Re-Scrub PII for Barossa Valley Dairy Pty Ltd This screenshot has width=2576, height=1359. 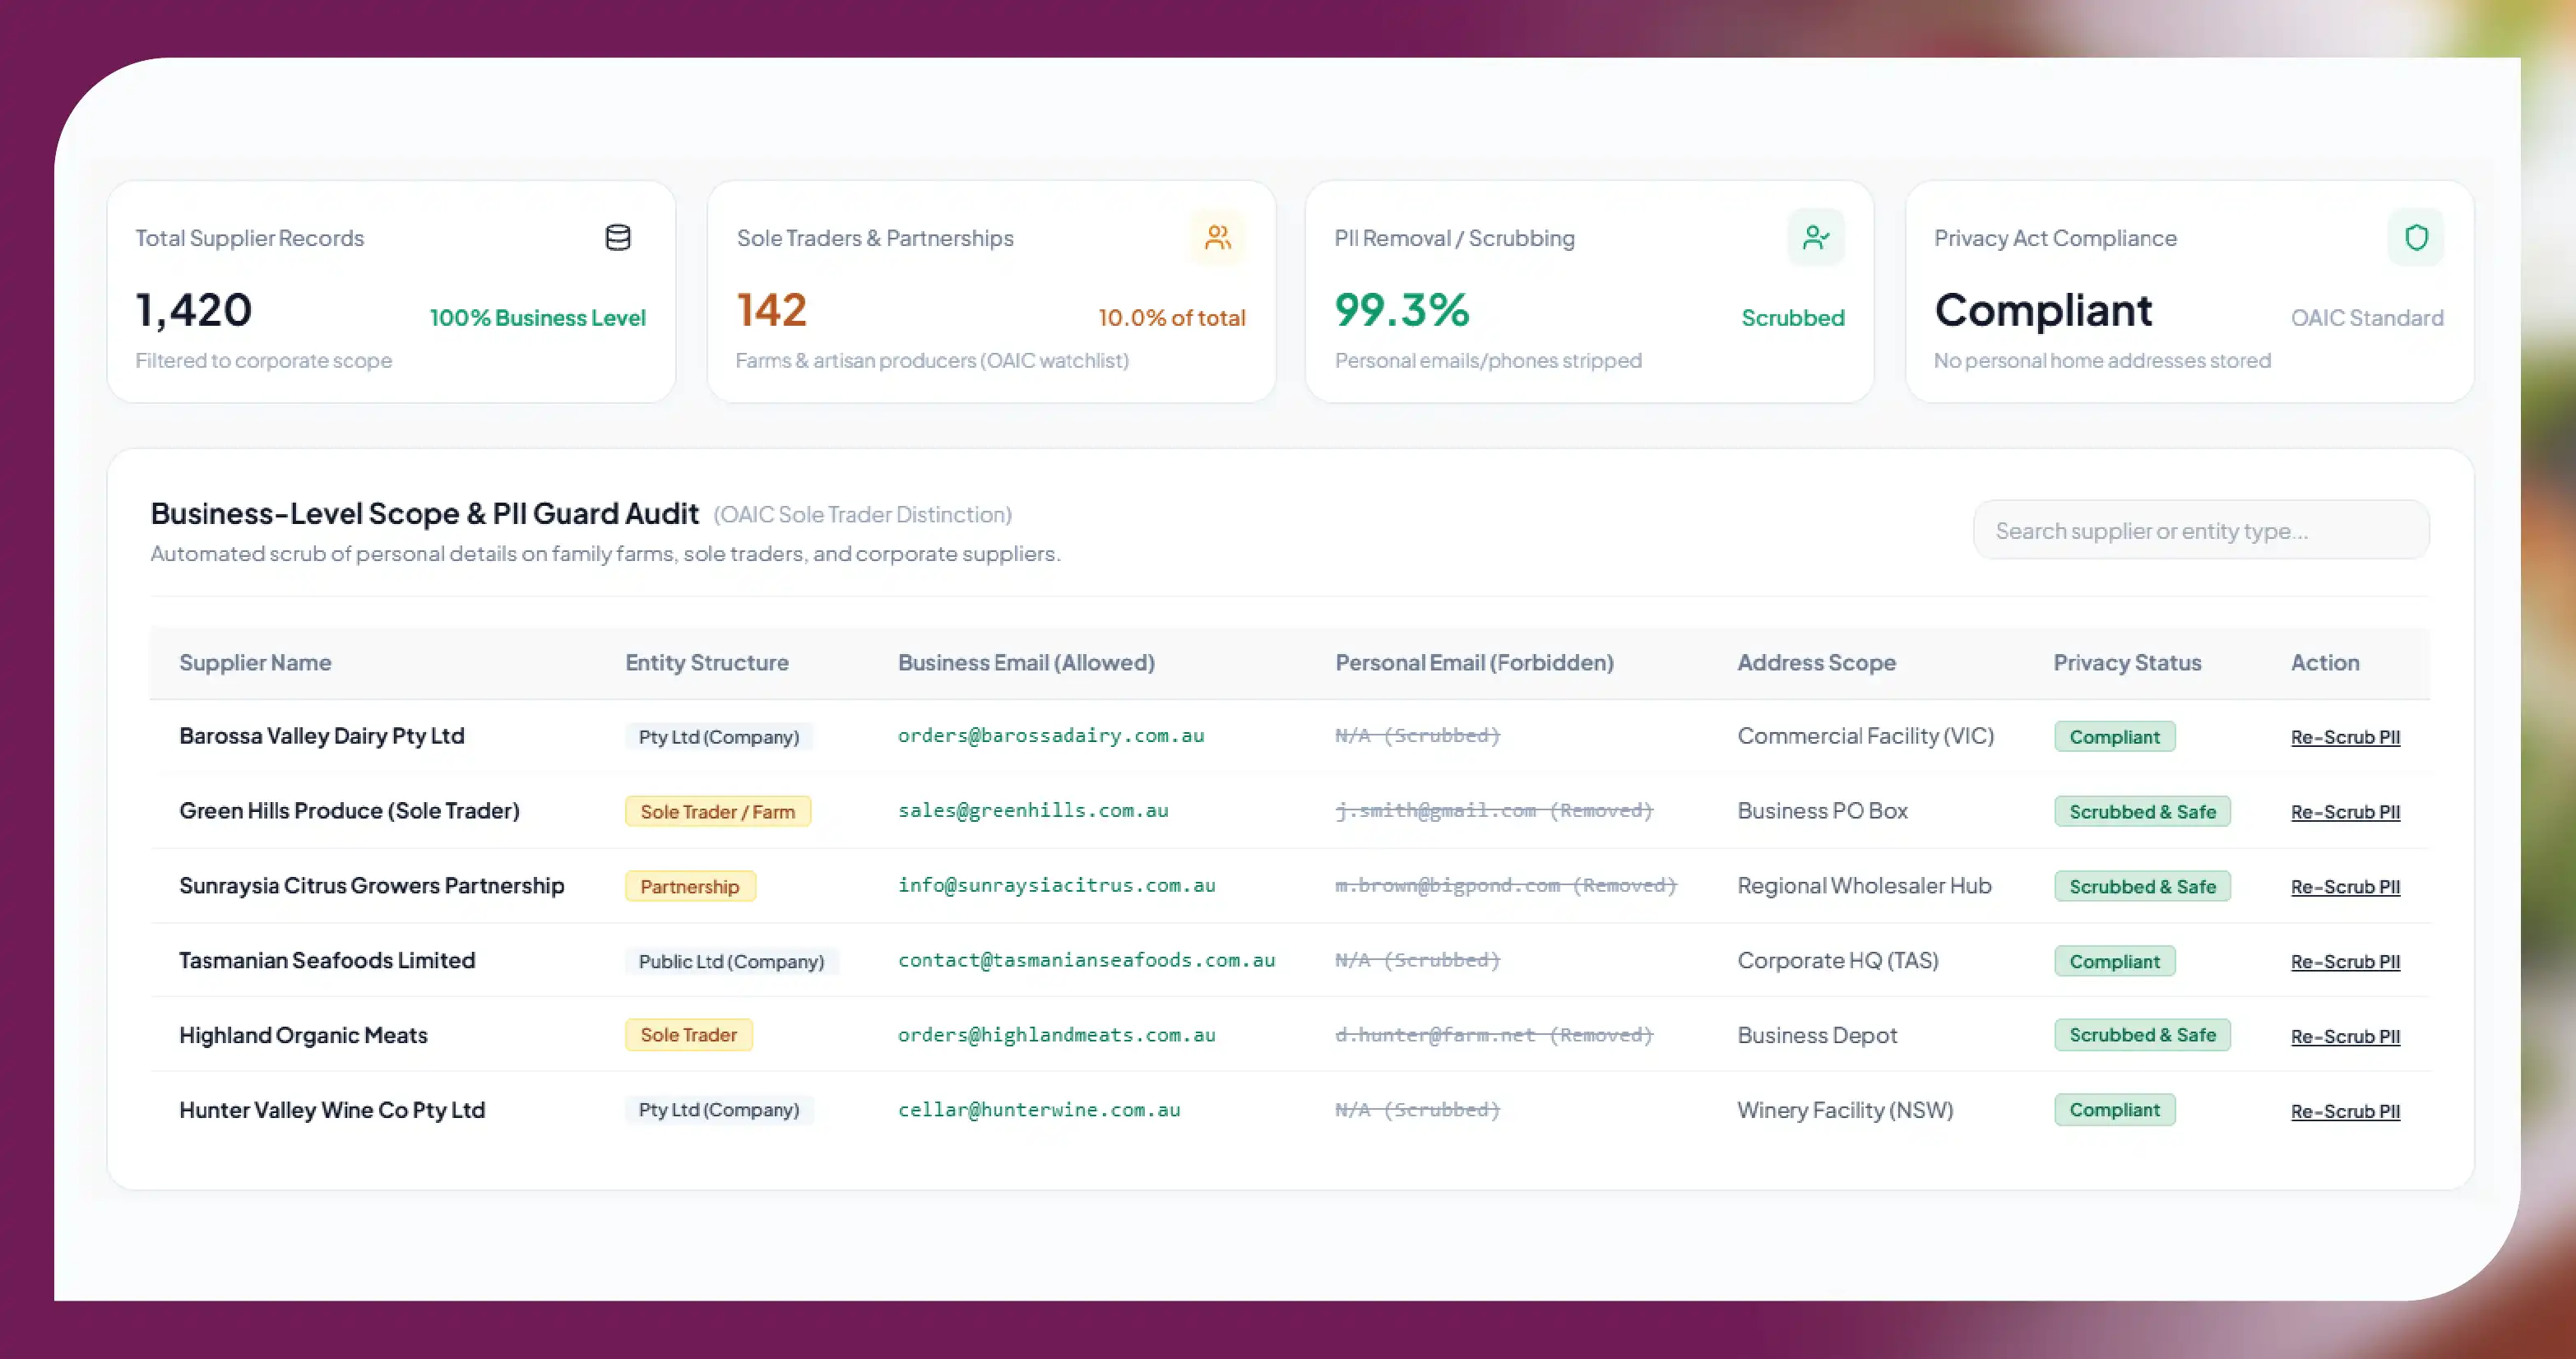pos(2345,737)
